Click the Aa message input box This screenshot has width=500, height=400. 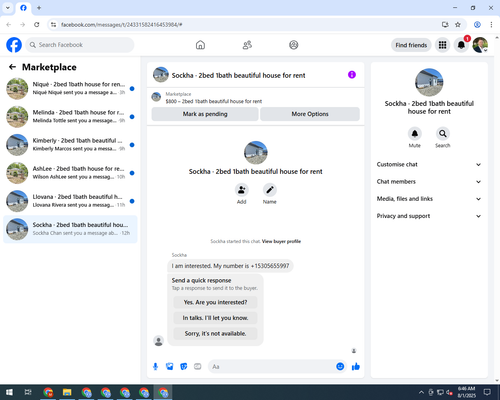272,367
